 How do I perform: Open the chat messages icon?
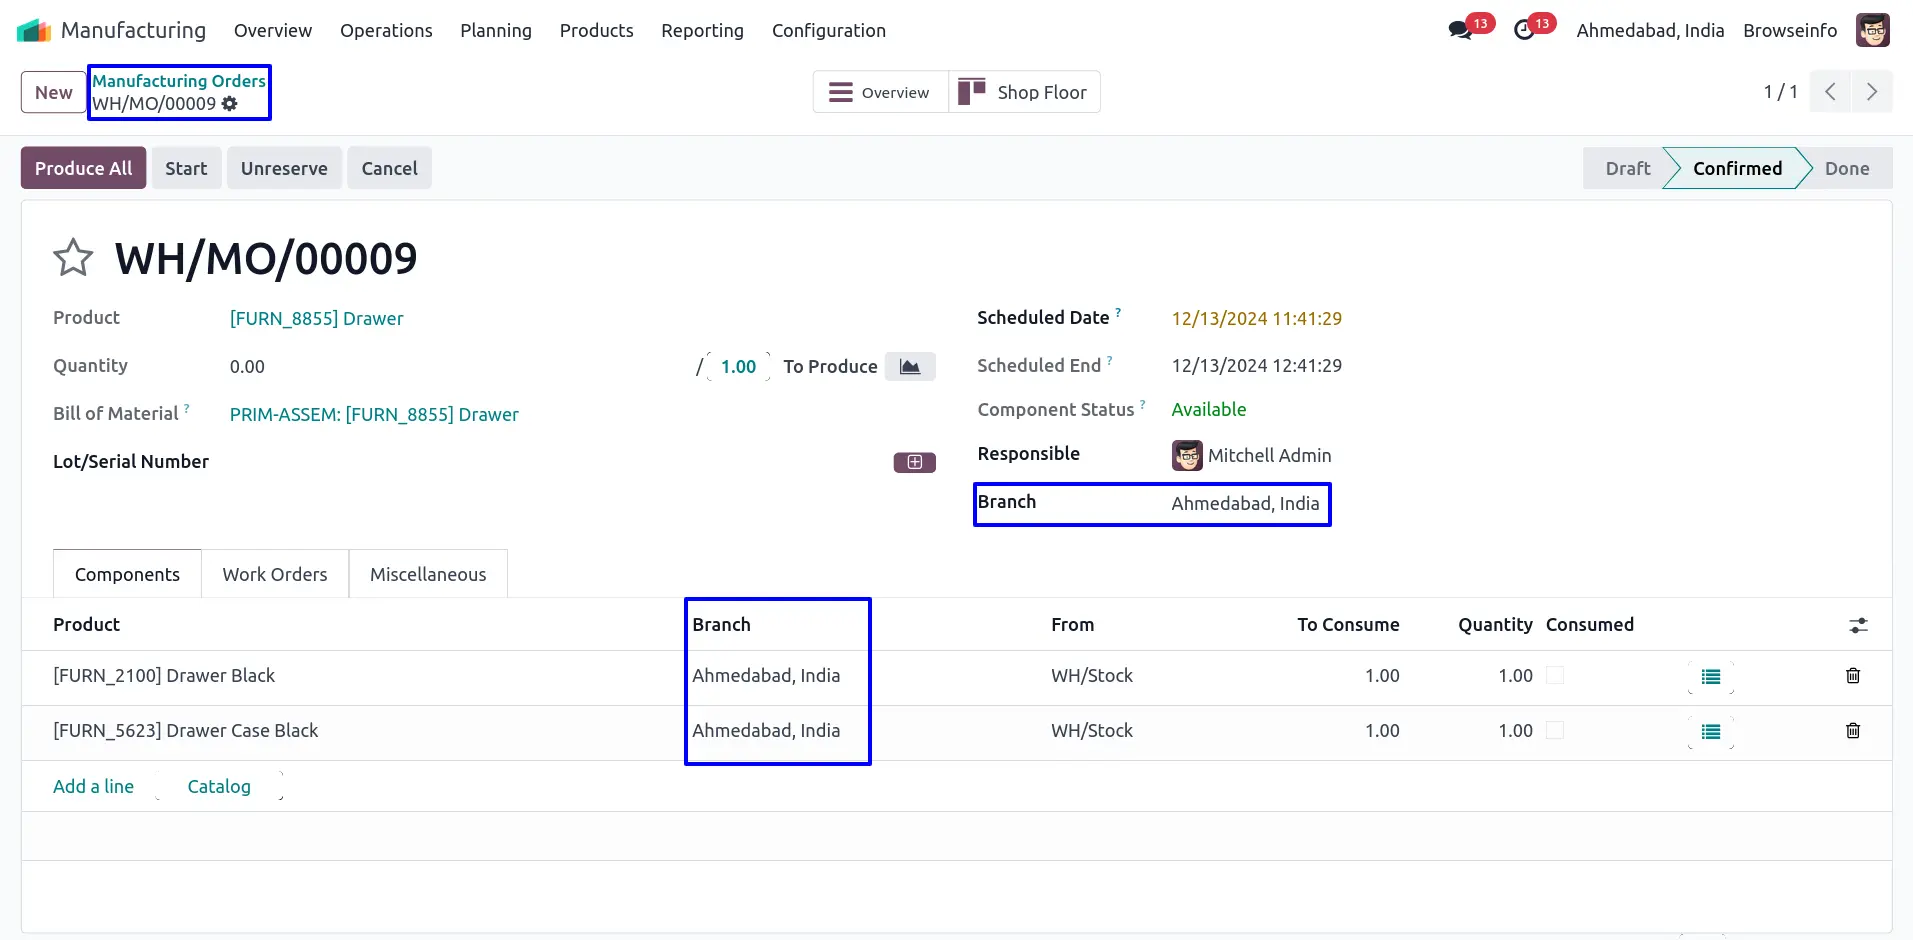click(x=1461, y=30)
